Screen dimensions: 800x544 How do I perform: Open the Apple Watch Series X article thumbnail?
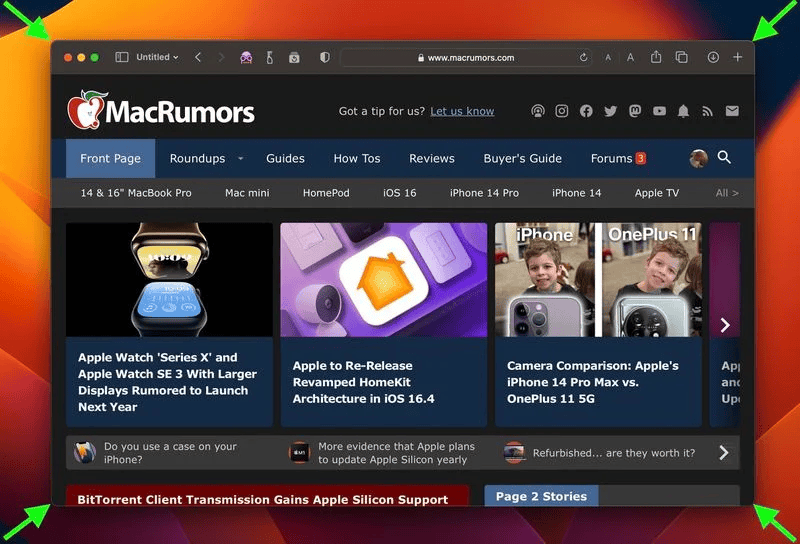[169, 279]
